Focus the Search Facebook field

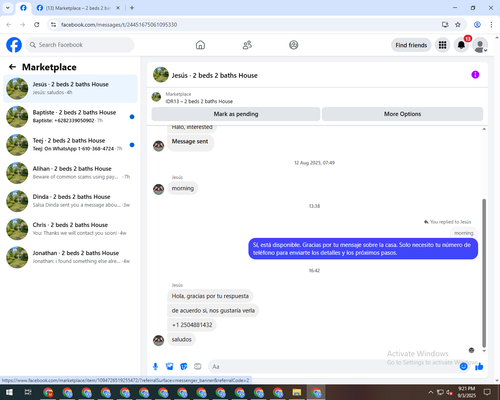pyautogui.click(x=80, y=45)
